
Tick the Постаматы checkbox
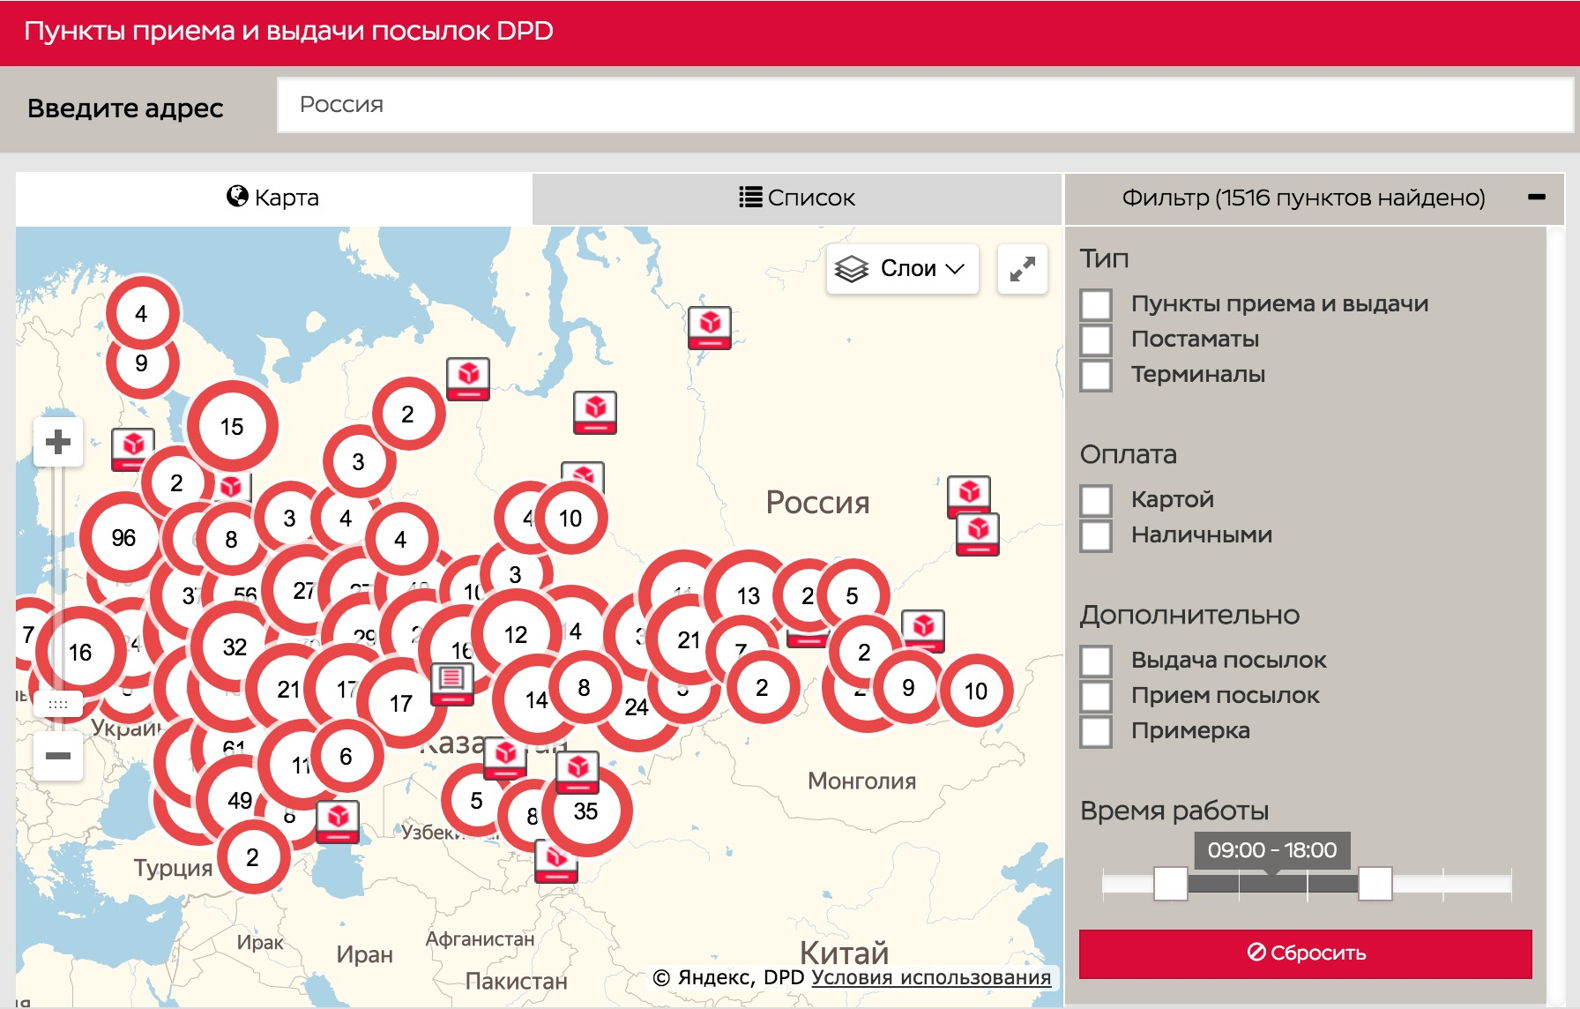coord(1097,339)
